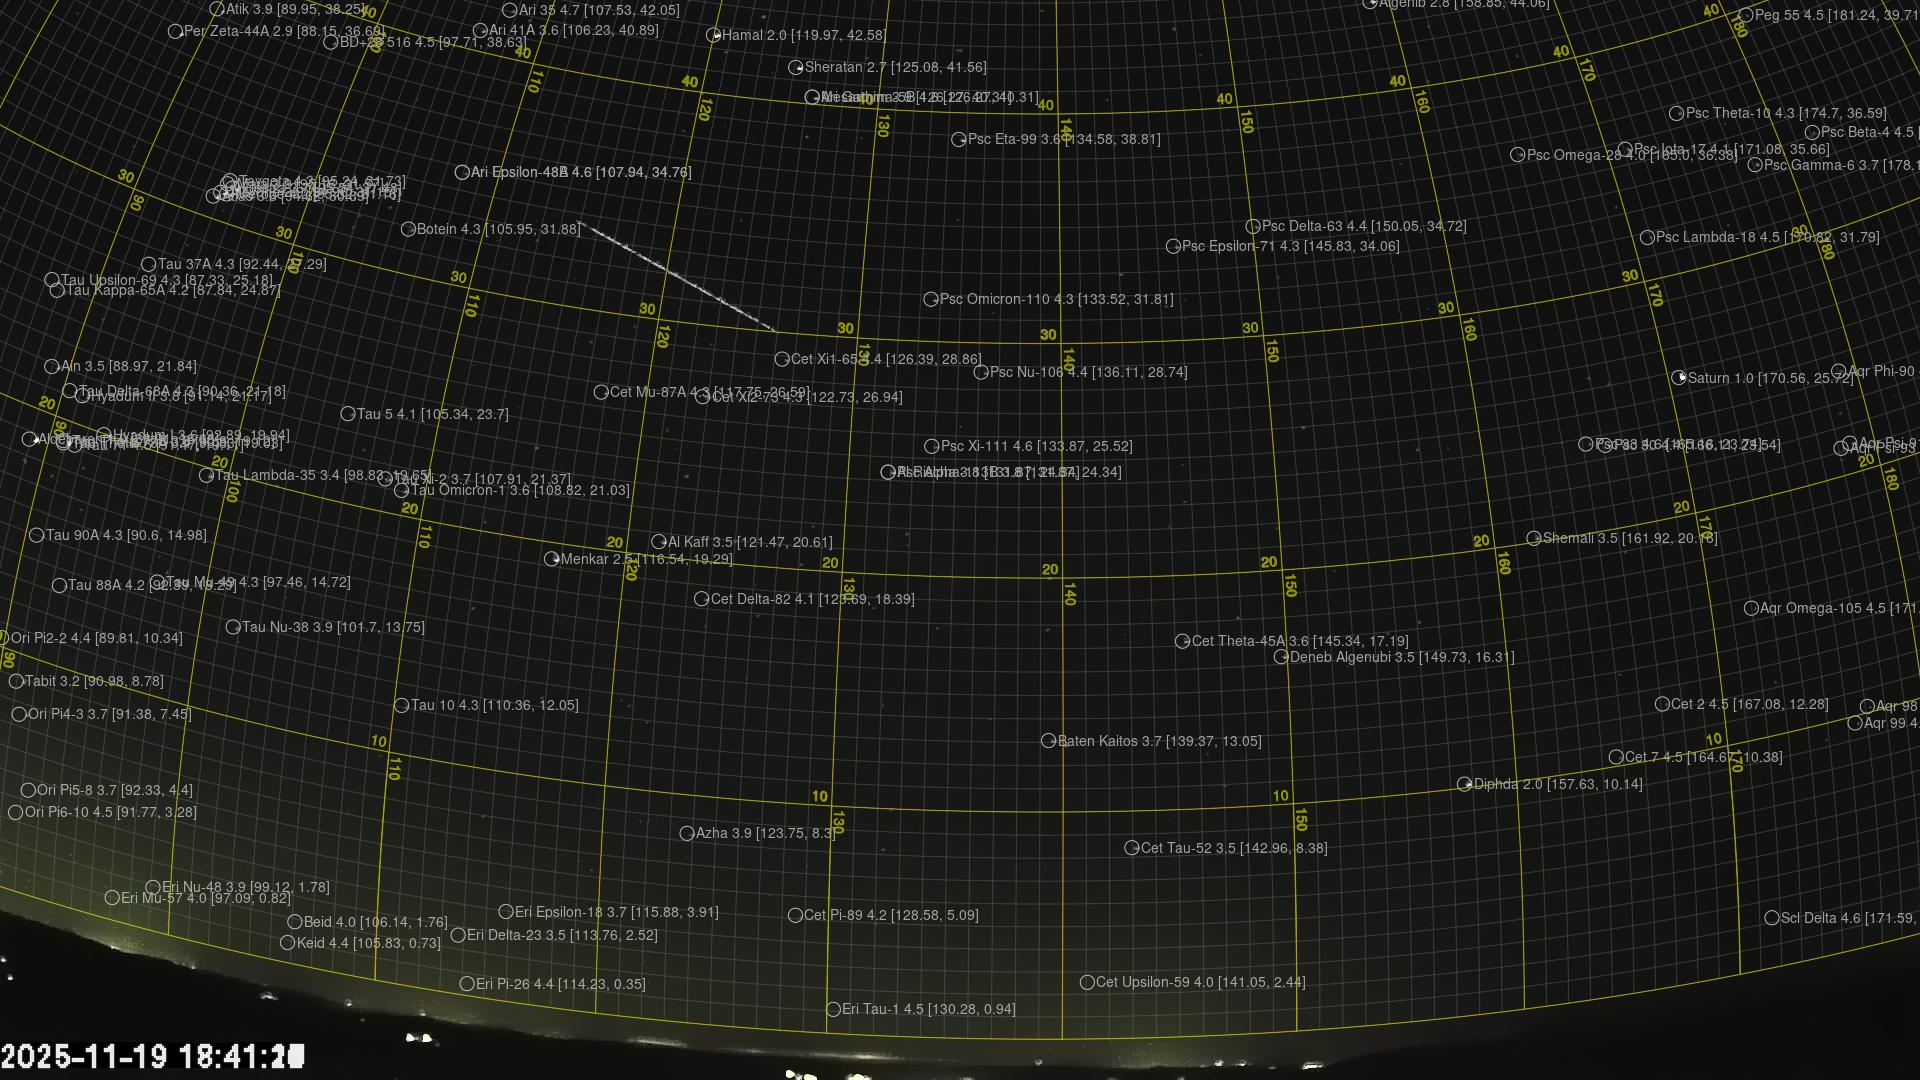
Task: Click the 2025-11-19 timestamp overlay
Action: [152, 1056]
